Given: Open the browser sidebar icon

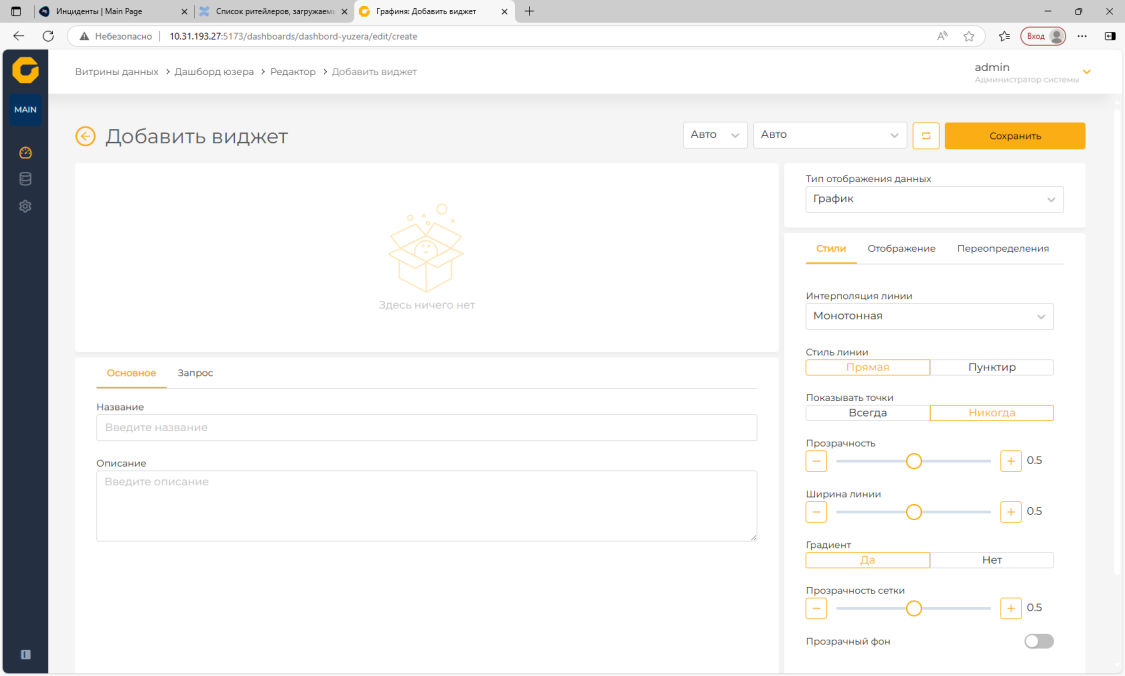Looking at the screenshot, I should (x=1110, y=36).
